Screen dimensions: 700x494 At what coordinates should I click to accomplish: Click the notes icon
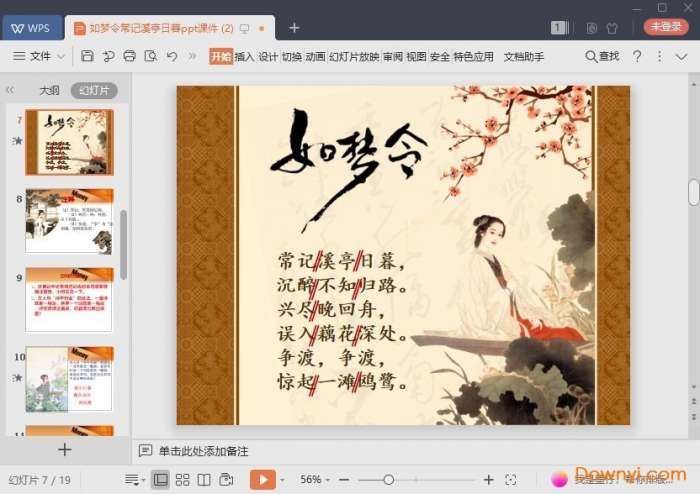tap(146, 451)
